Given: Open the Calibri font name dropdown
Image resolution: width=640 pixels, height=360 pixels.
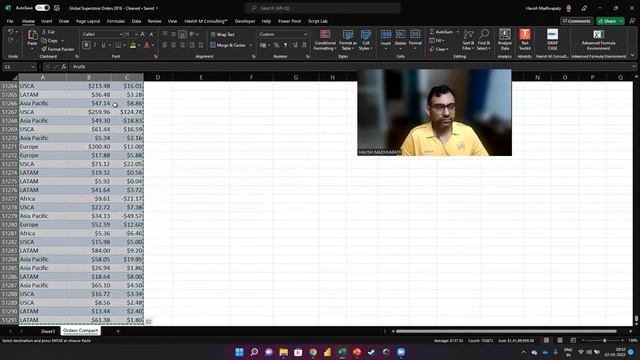Looking at the screenshot, I should click(x=121, y=34).
